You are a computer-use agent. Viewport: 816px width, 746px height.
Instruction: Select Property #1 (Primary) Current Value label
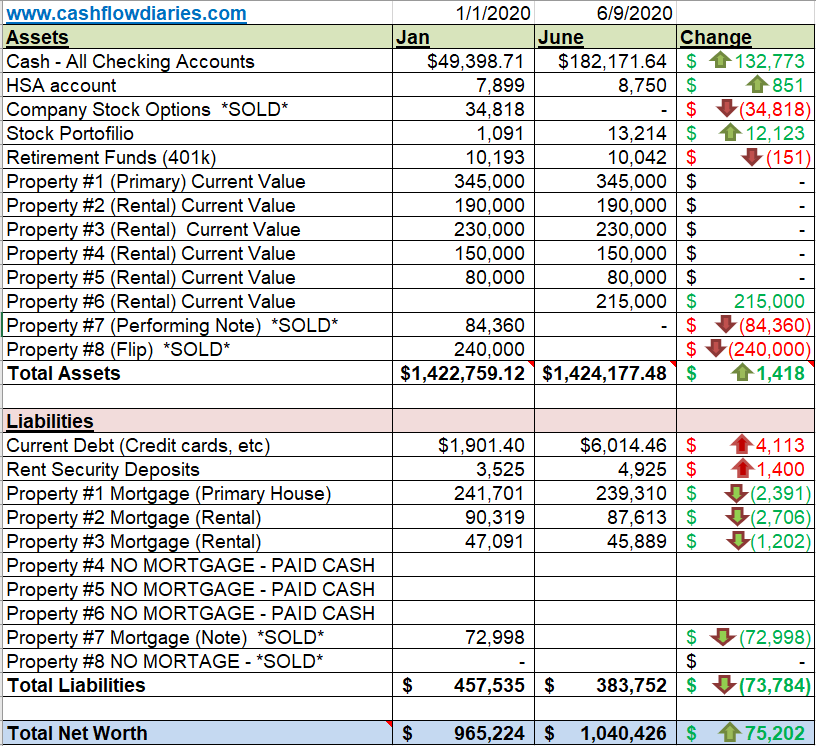click(x=156, y=182)
